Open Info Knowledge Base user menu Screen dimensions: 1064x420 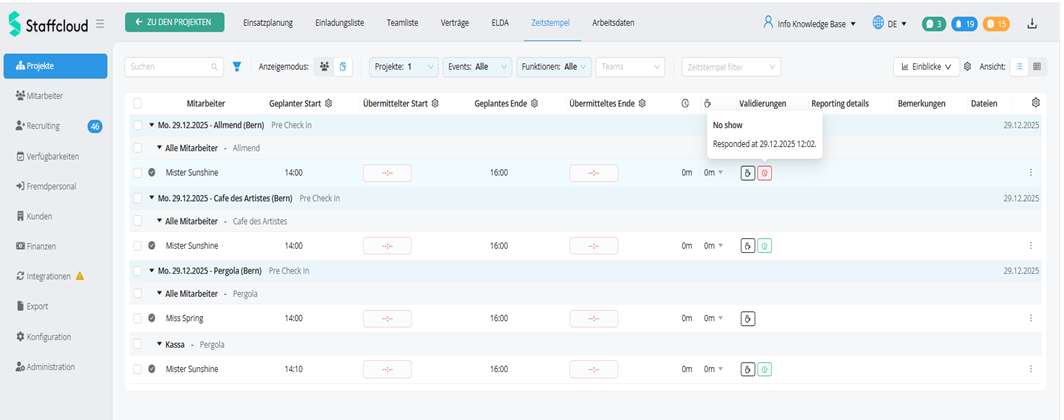click(x=810, y=24)
